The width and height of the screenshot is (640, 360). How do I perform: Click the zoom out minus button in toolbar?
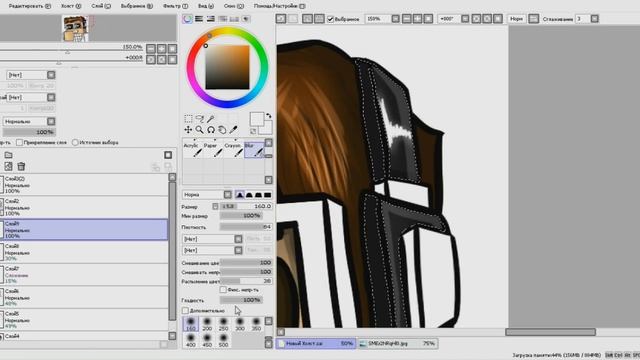pos(407,19)
